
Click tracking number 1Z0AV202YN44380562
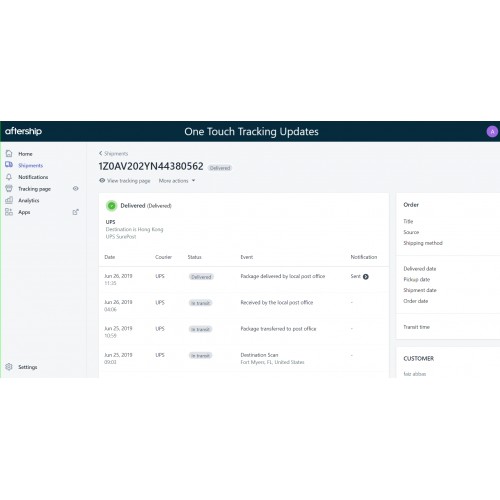point(151,166)
